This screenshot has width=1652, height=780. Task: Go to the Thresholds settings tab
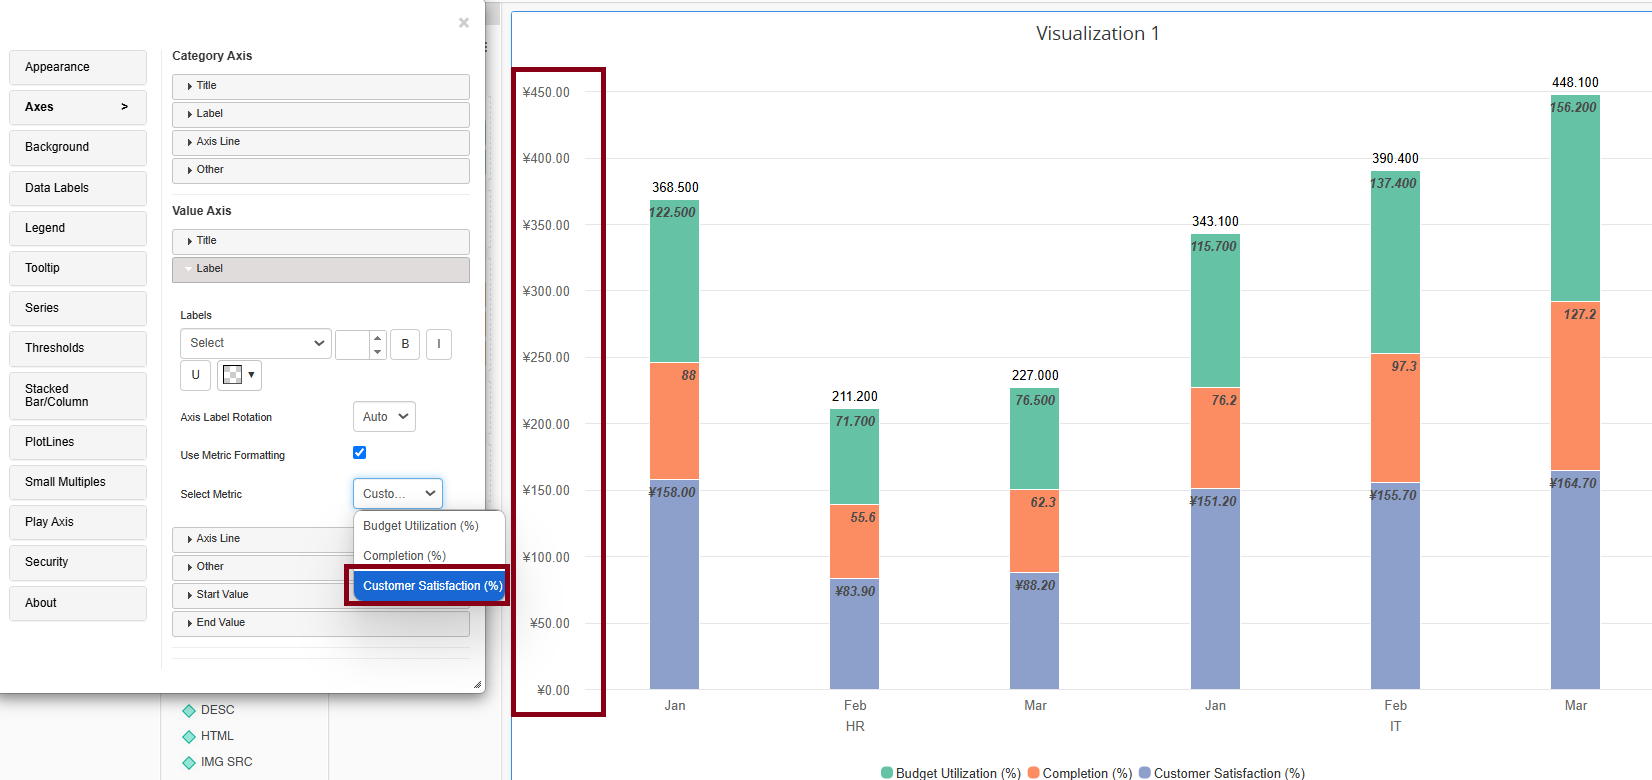coord(78,348)
